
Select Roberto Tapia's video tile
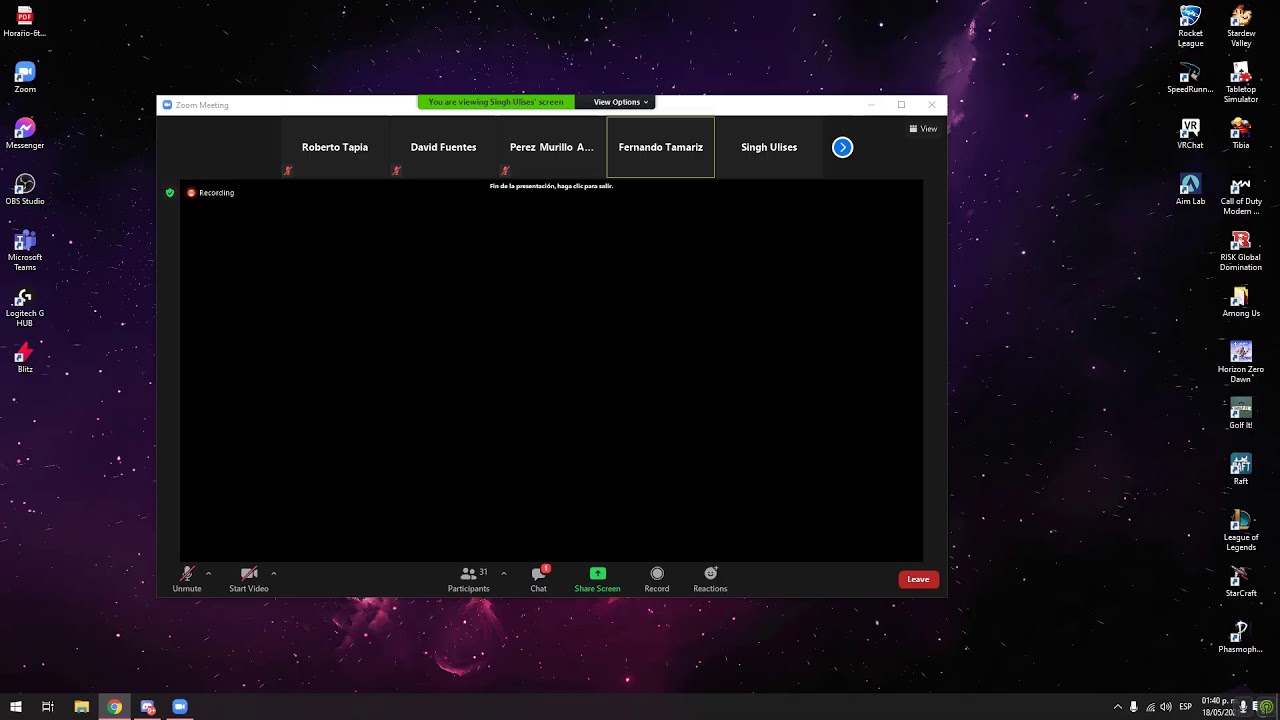pyautogui.click(x=335, y=147)
